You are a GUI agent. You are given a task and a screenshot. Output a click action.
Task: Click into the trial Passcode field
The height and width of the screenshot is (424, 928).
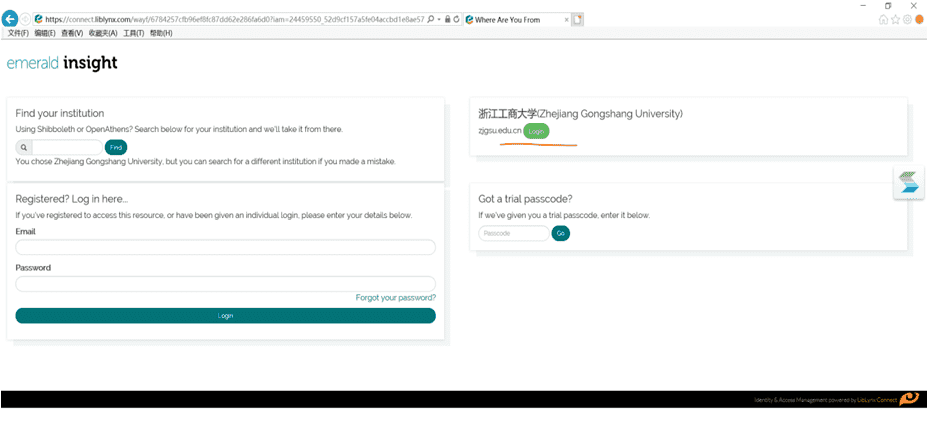[513, 233]
